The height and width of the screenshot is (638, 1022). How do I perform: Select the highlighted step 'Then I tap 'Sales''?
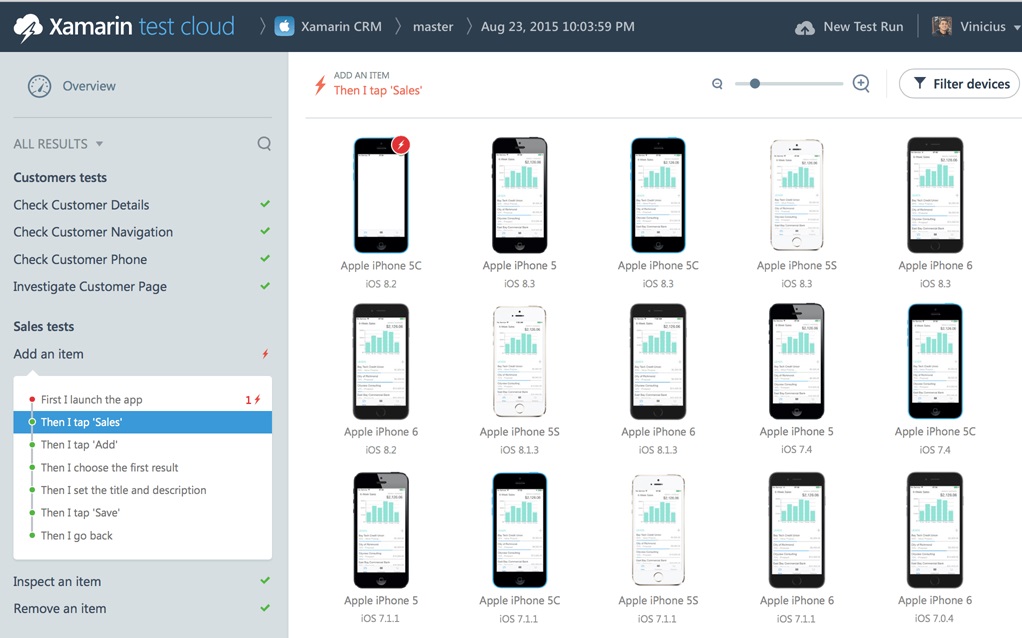tap(143, 422)
